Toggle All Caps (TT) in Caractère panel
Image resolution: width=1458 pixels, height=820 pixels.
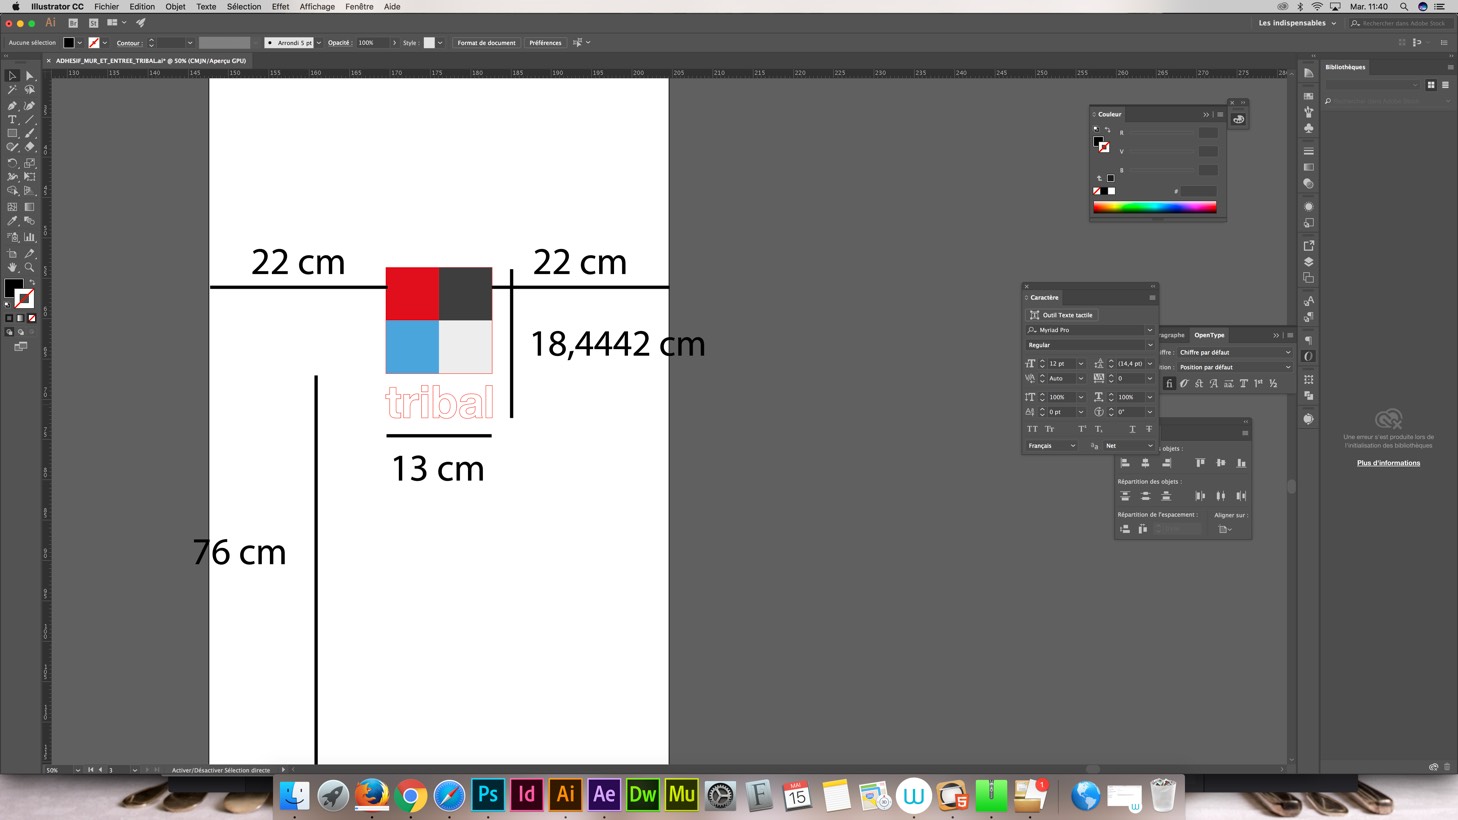click(x=1032, y=429)
